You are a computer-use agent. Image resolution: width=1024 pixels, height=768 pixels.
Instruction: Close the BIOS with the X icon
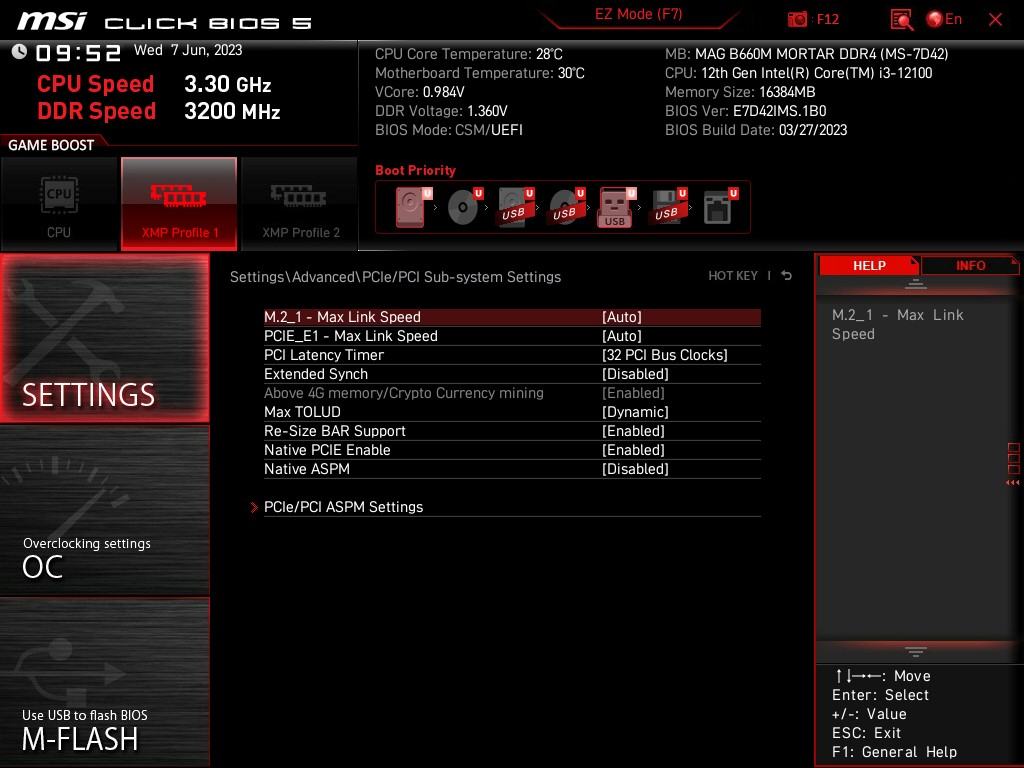click(995, 20)
